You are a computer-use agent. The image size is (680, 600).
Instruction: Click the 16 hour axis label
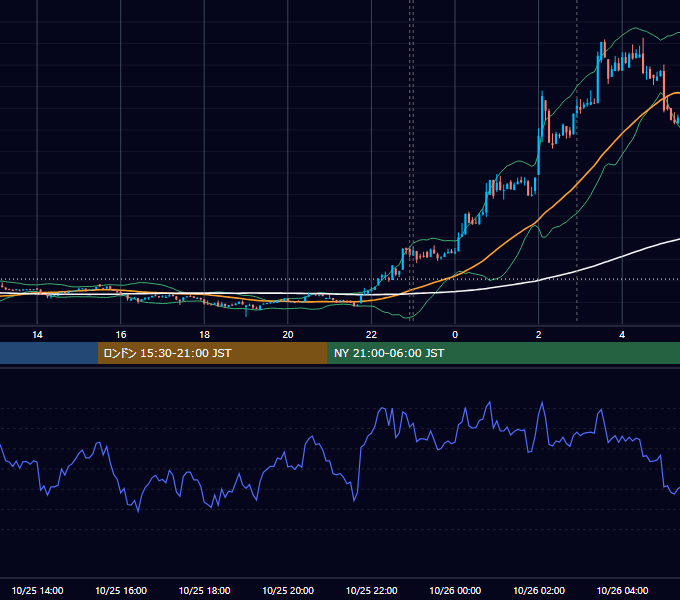[x=121, y=335]
